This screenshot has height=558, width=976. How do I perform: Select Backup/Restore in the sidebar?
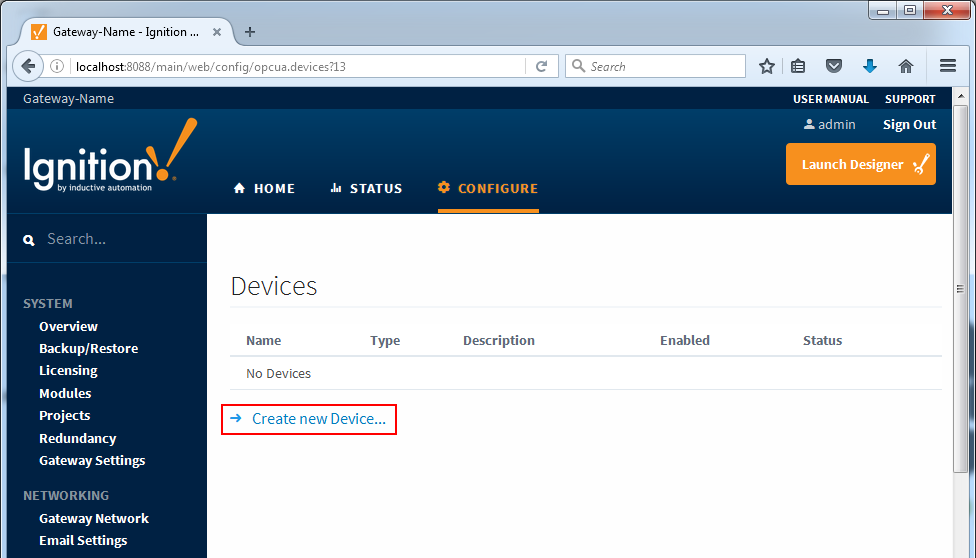[88, 348]
